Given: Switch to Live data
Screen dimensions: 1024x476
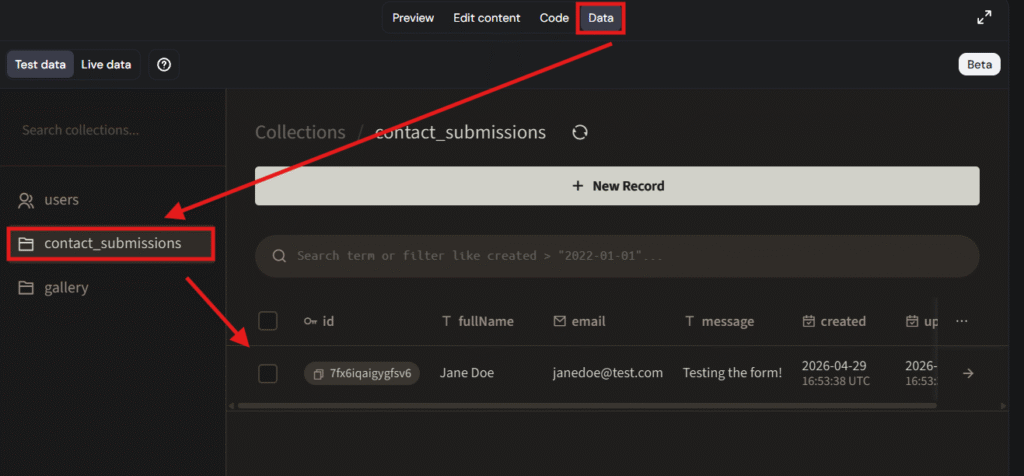Looking at the screenshot, I should (106, 65).
